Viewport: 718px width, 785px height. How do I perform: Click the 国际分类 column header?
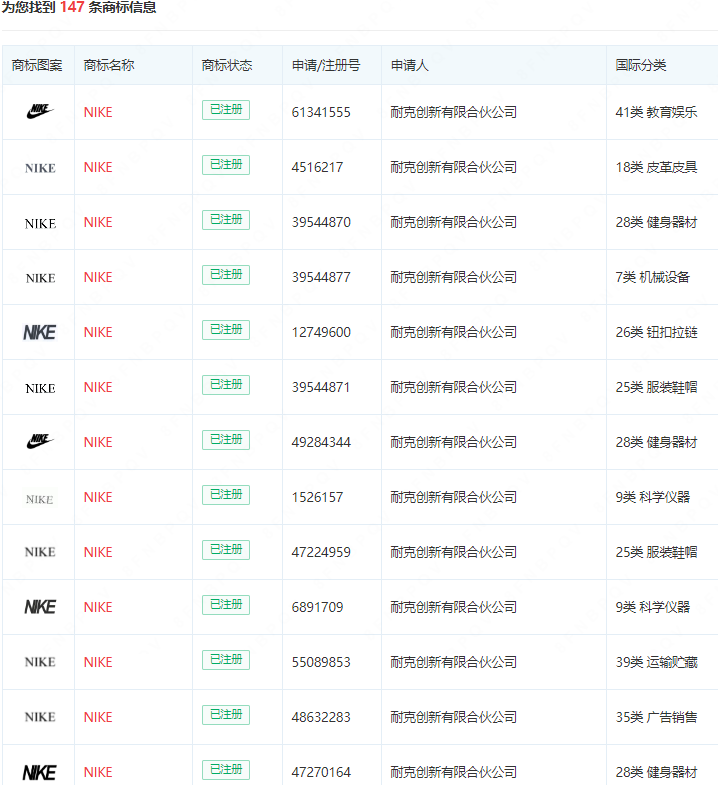pyautogui.click(x=641, y=65)
